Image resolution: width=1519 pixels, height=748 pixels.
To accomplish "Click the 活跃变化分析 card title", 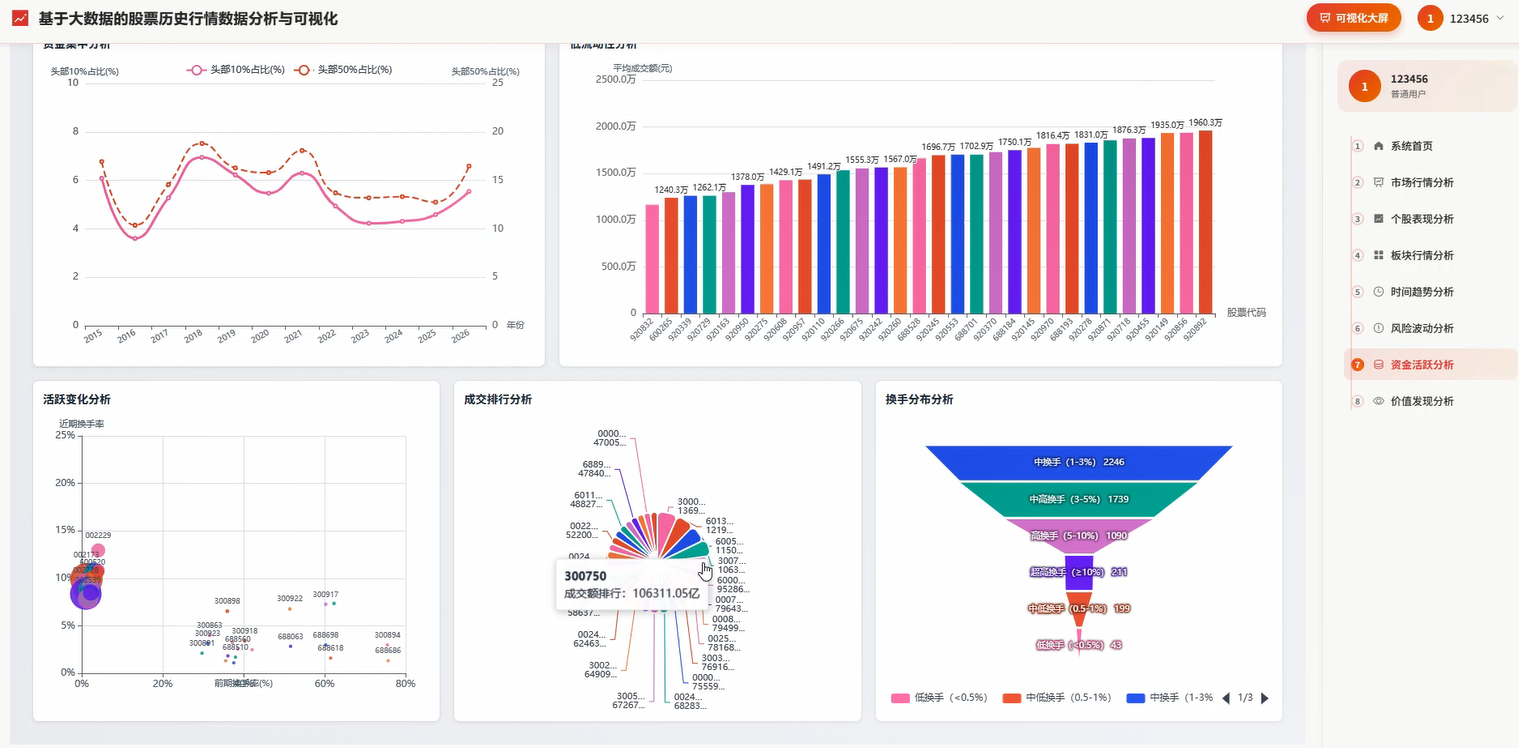I will coord(77,399).
